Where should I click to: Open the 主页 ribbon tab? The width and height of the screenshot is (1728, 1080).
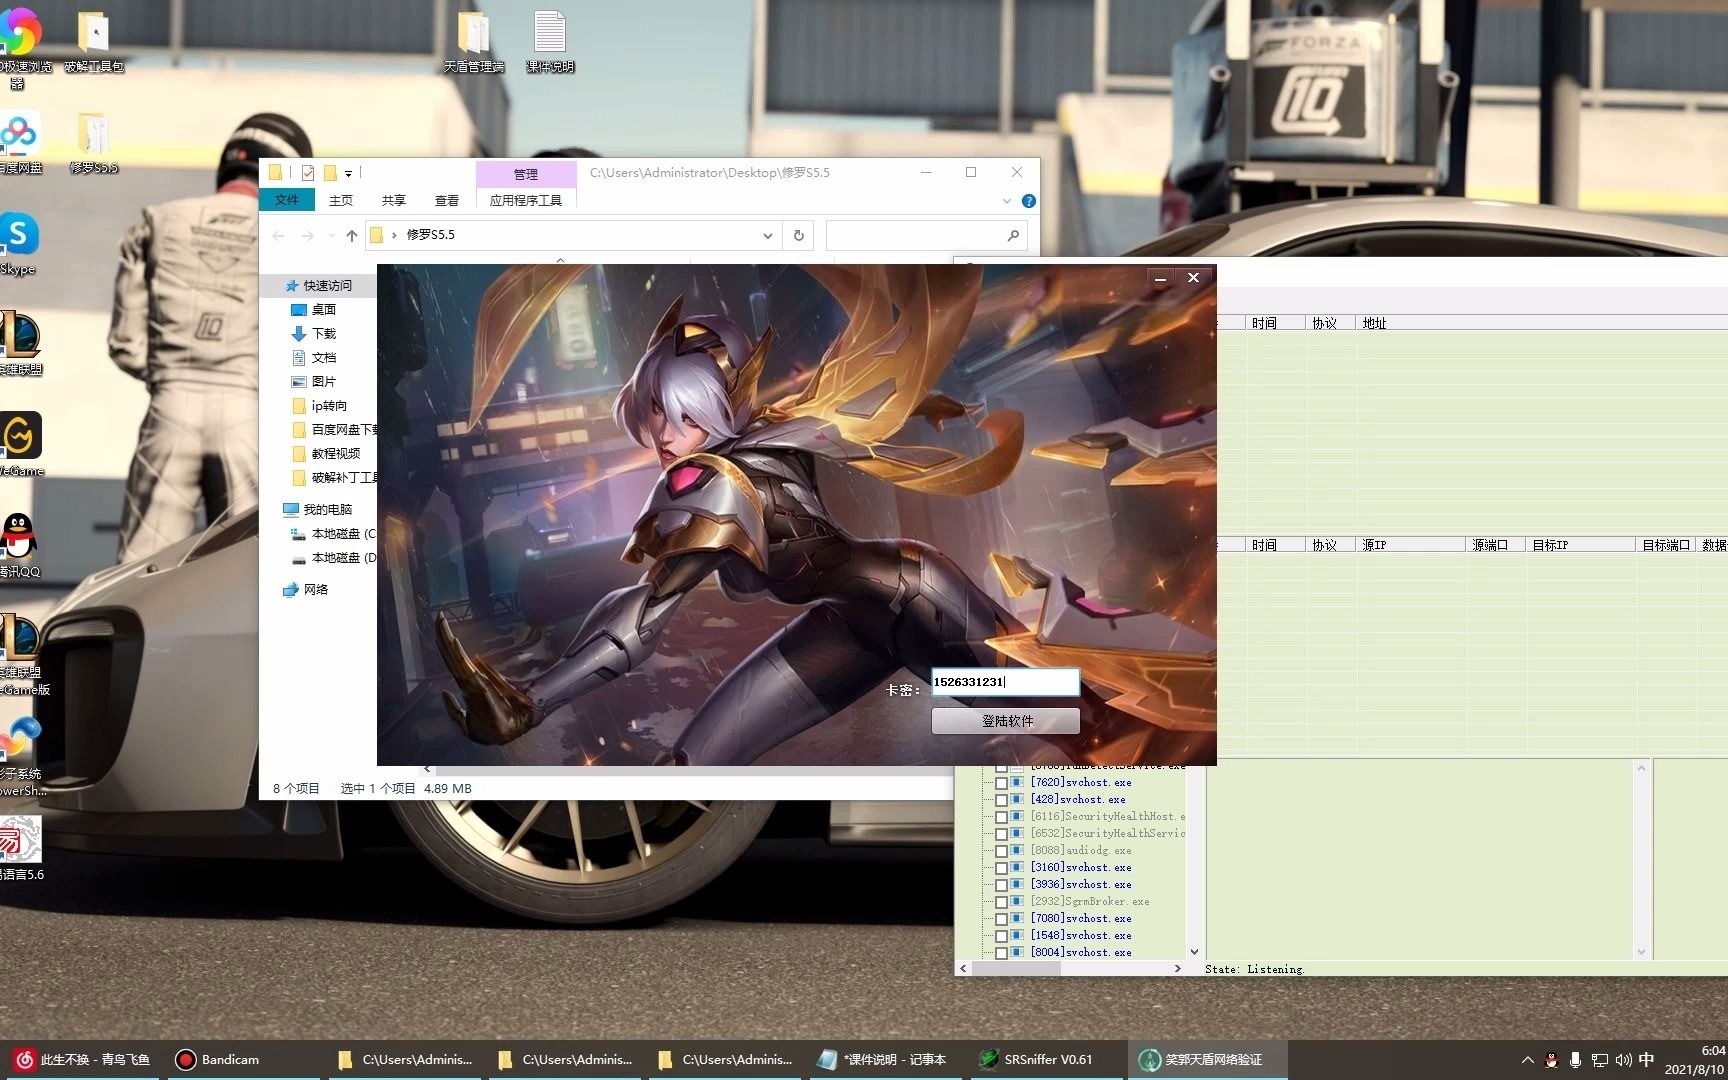pyautogui.click(x=341, y=200)
